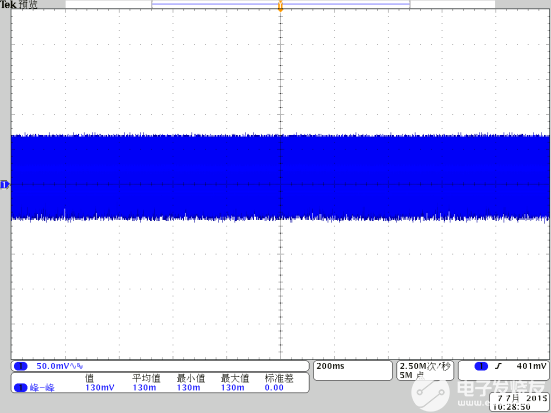The image size is (551, 413).
Task: Select the channel 1 ground level indicator
Action: pyautogui.click(x=4, y=184)
